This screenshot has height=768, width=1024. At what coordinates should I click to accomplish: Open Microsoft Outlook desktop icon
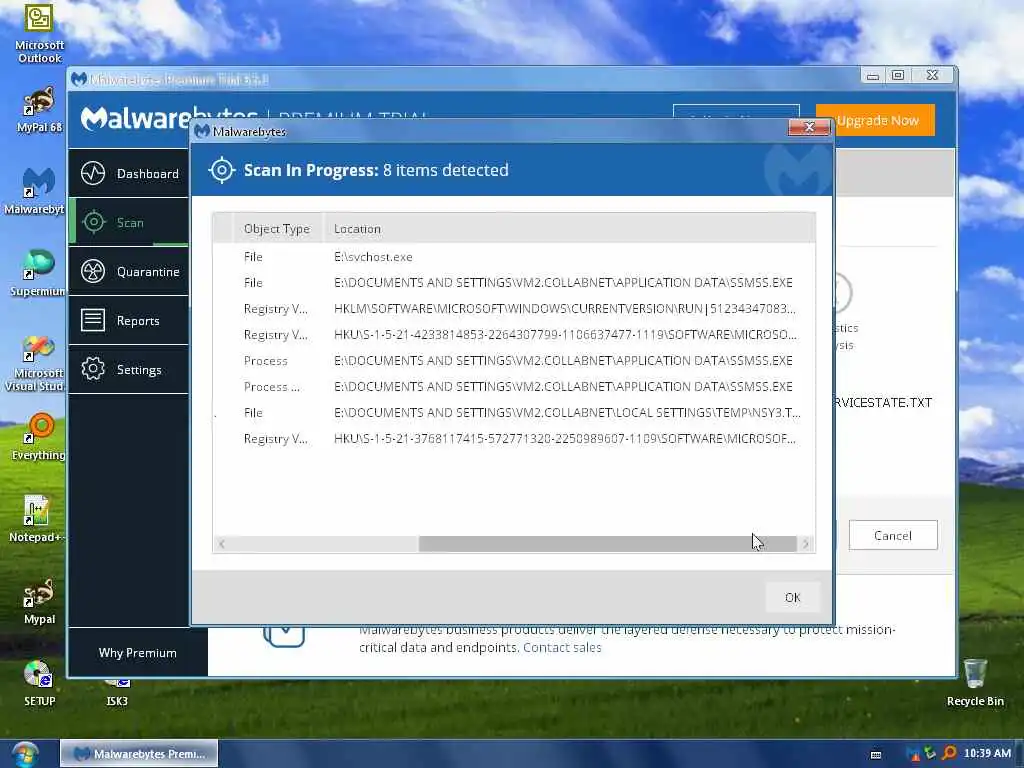(39, 33)
